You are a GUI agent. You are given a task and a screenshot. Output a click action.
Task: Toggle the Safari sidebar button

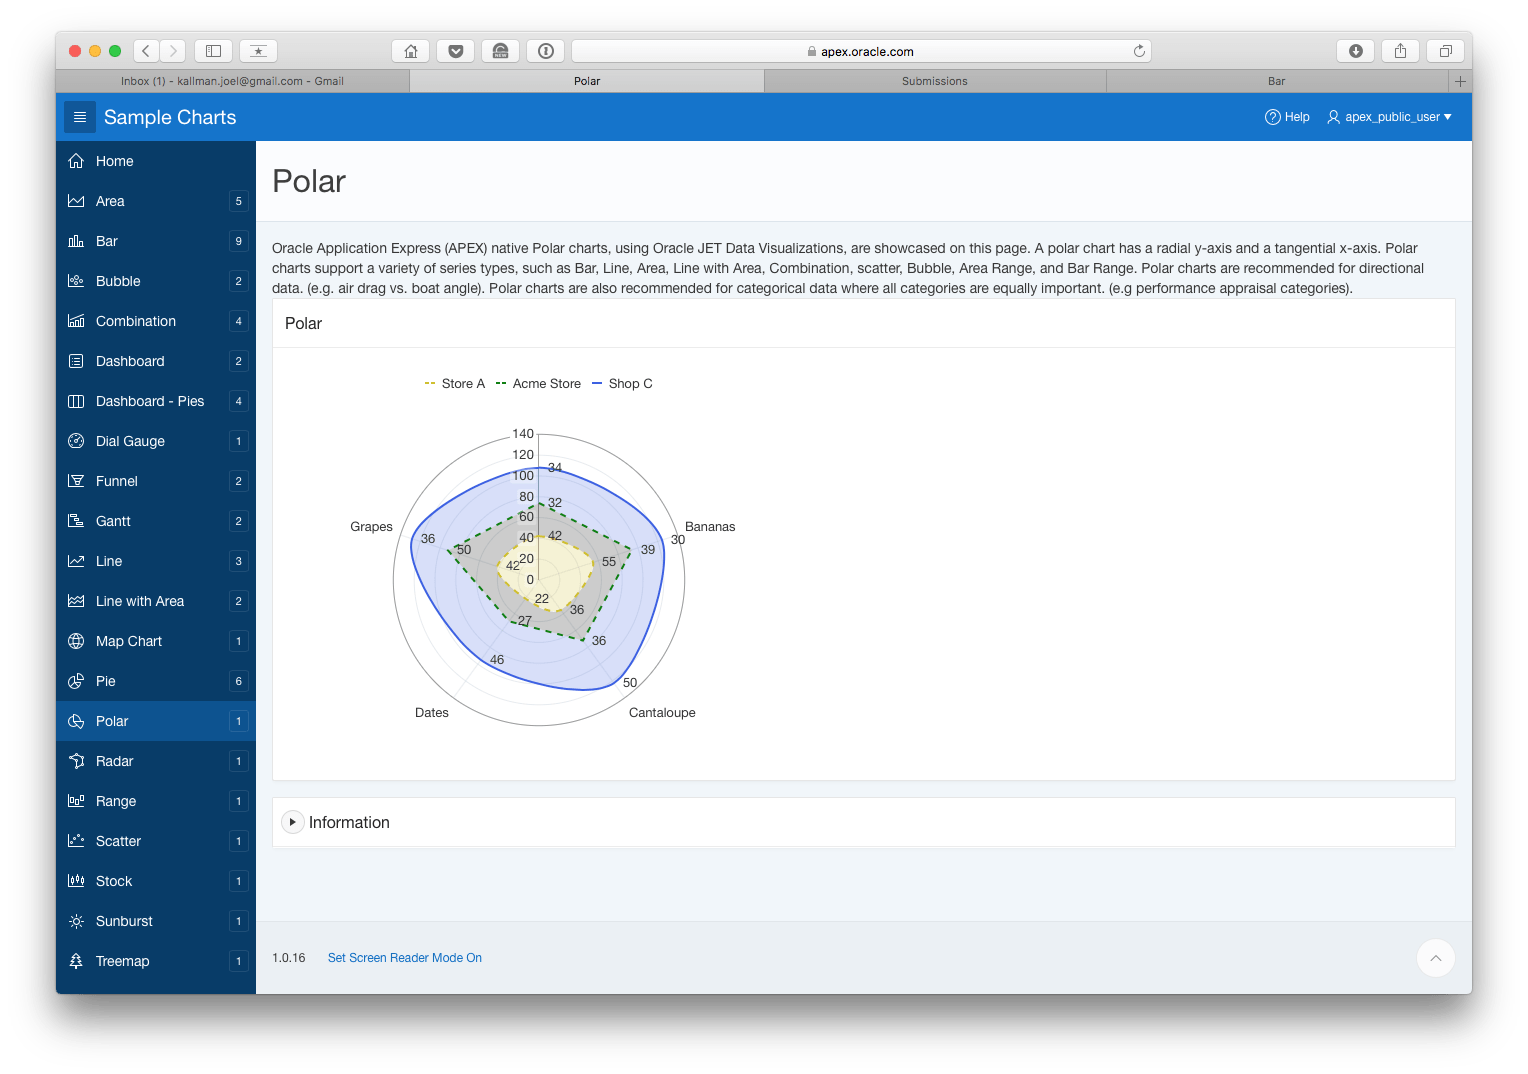tap(213, 51)
